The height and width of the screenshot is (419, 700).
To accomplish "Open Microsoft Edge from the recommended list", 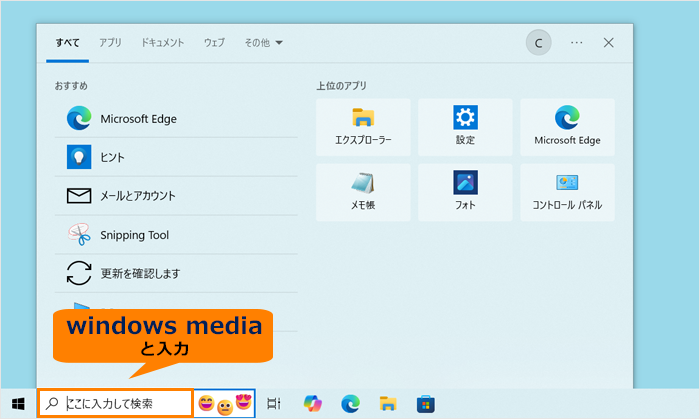I will 176,119.
